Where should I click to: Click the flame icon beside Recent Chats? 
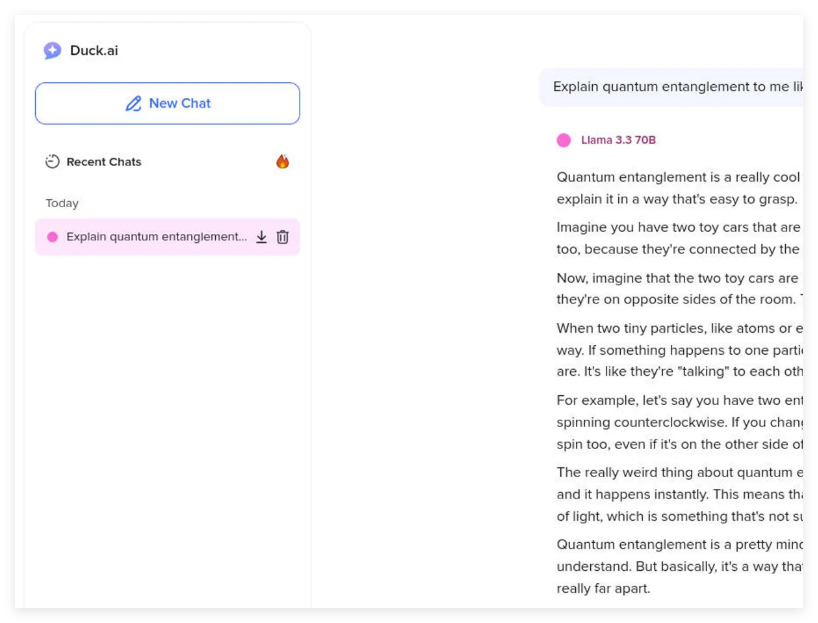coord(282,161)
